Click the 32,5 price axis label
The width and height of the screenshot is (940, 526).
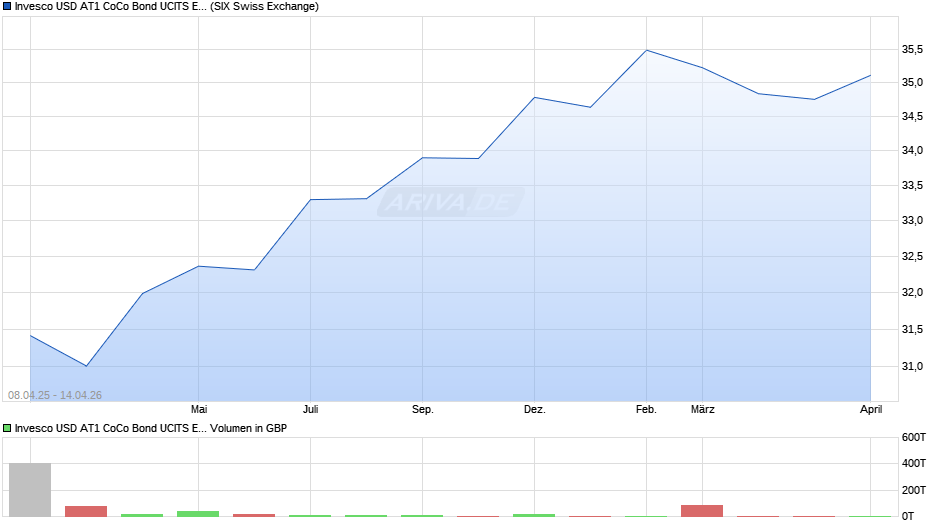pyautogui.click(x=912, y=257)
